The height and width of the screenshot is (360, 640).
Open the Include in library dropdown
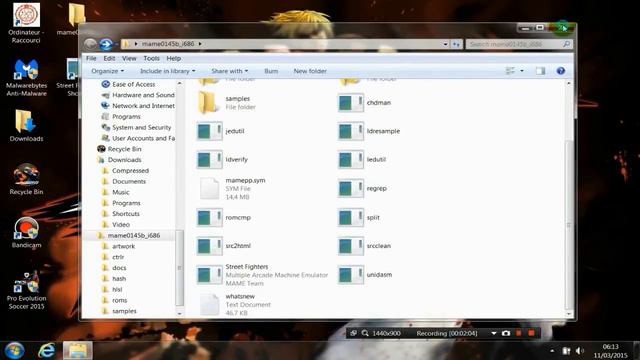coord(167,71)
